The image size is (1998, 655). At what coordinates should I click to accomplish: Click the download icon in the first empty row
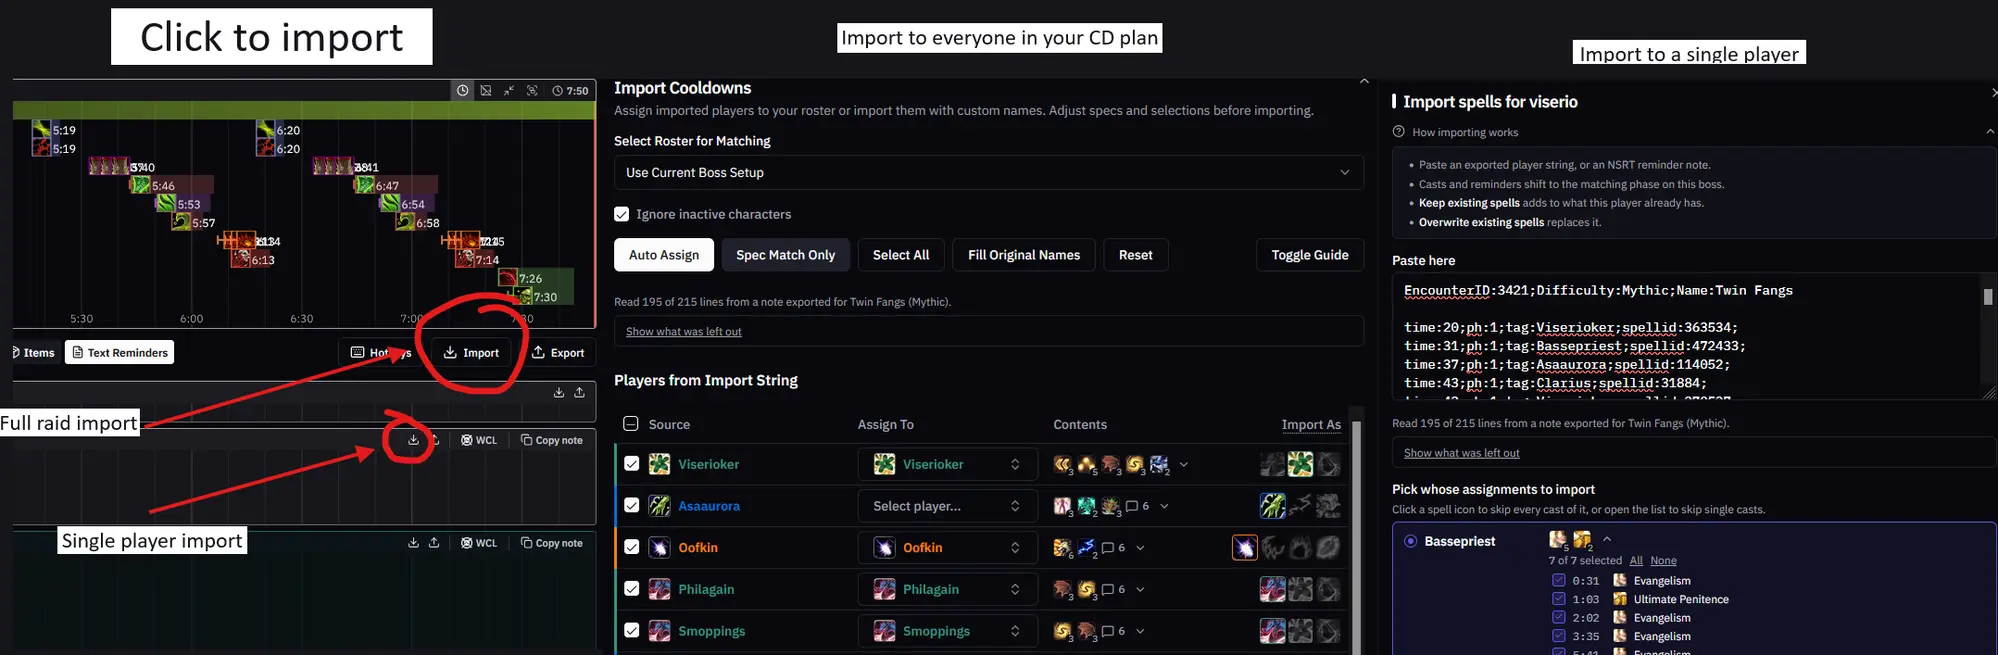click(x=559, y=392)
